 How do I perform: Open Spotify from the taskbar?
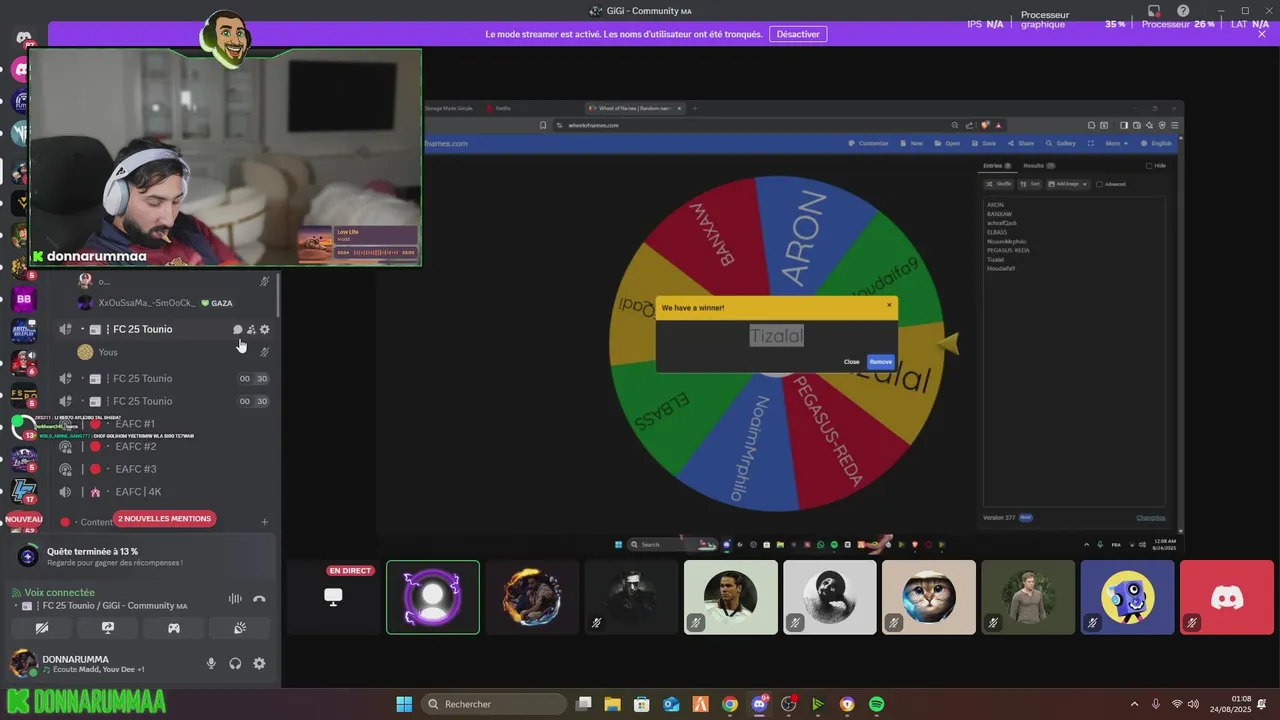876,704
